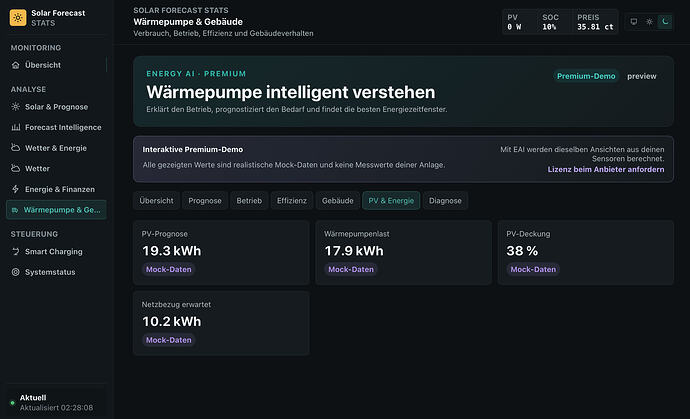The image size is (690, 419).
Task: Click the PV-Deckung 38 % value
Action: [x=522, y=251]
